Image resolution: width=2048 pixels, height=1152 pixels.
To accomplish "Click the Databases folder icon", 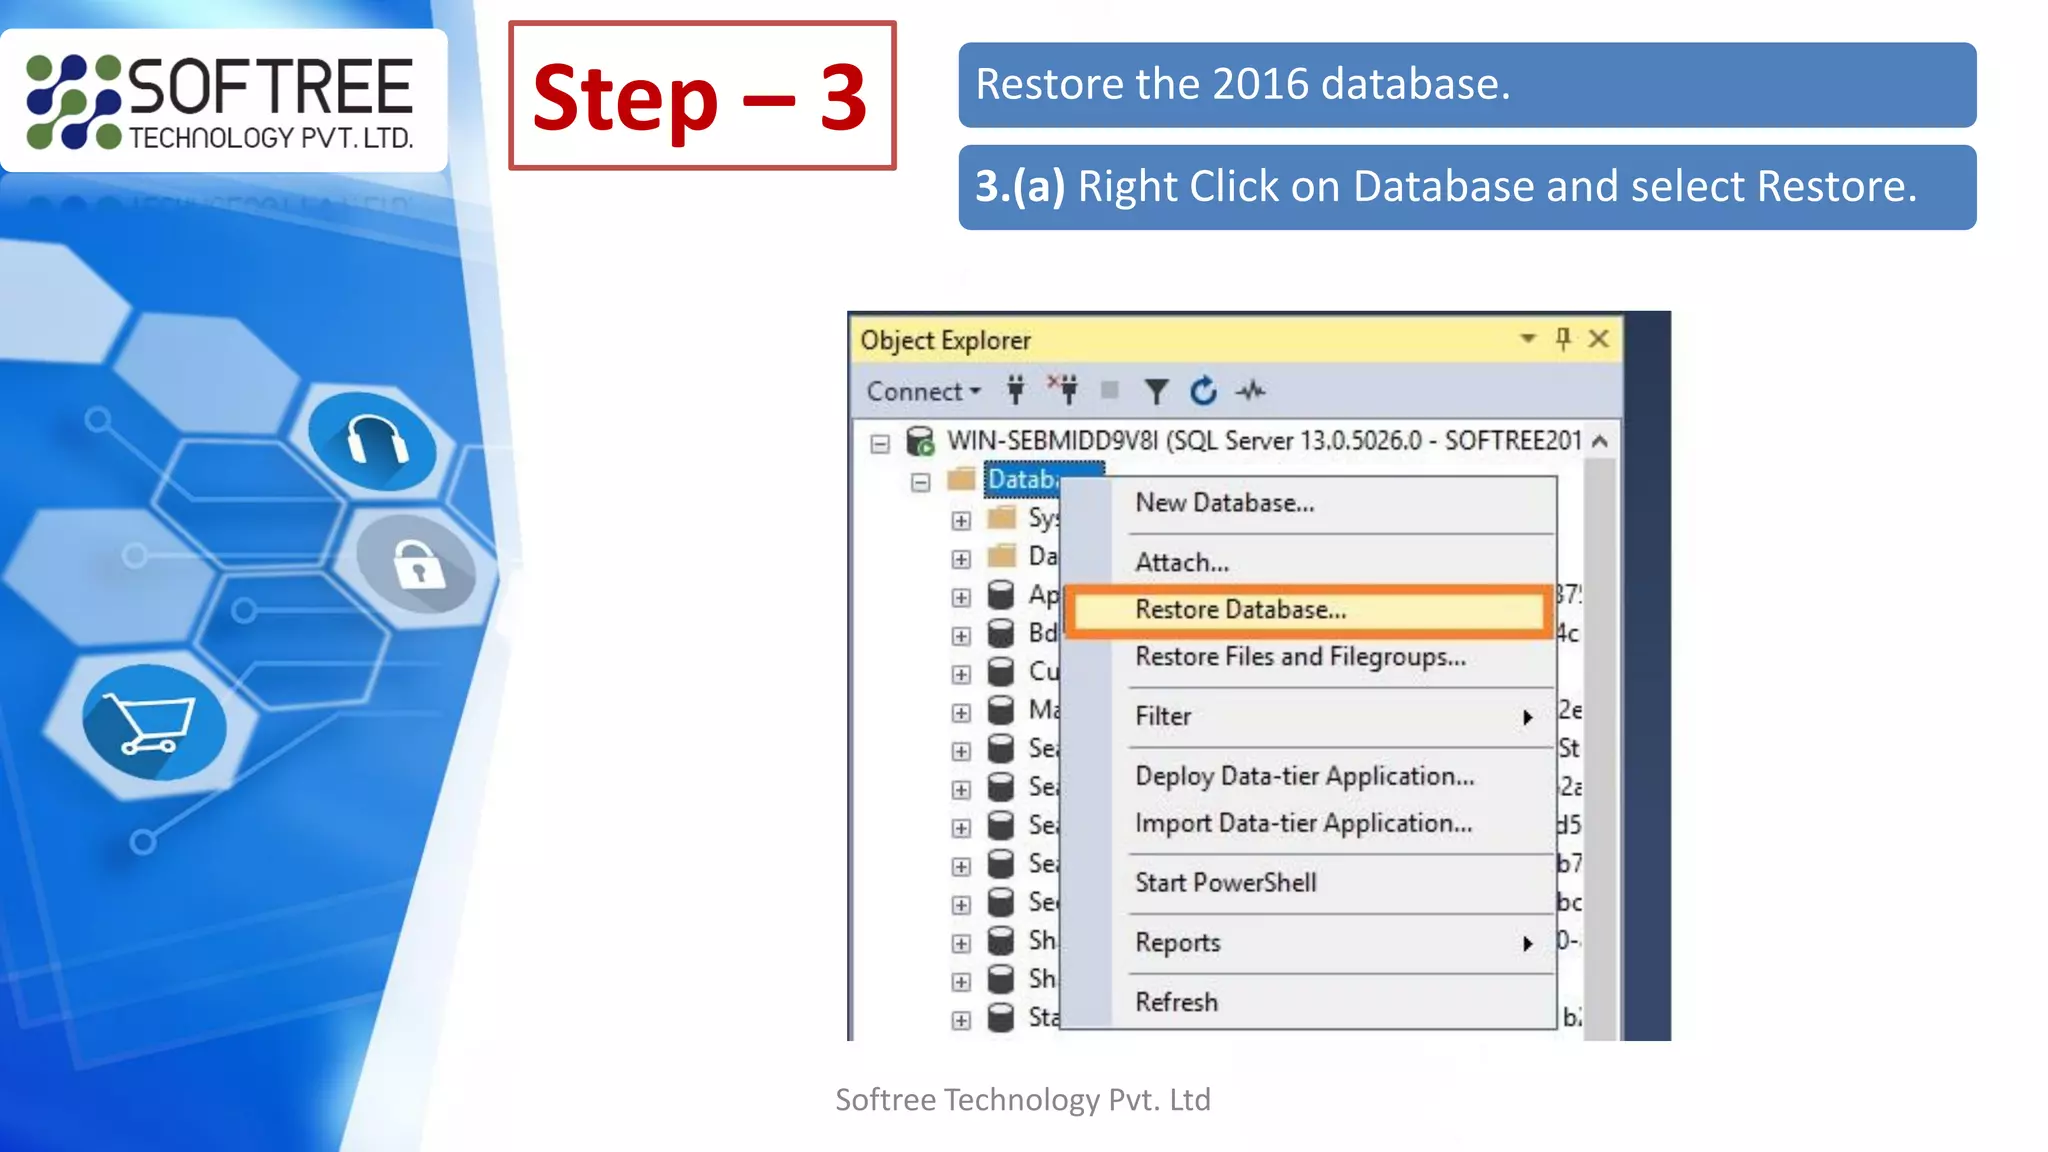I will pyautogui.click(x=961, y=479).
